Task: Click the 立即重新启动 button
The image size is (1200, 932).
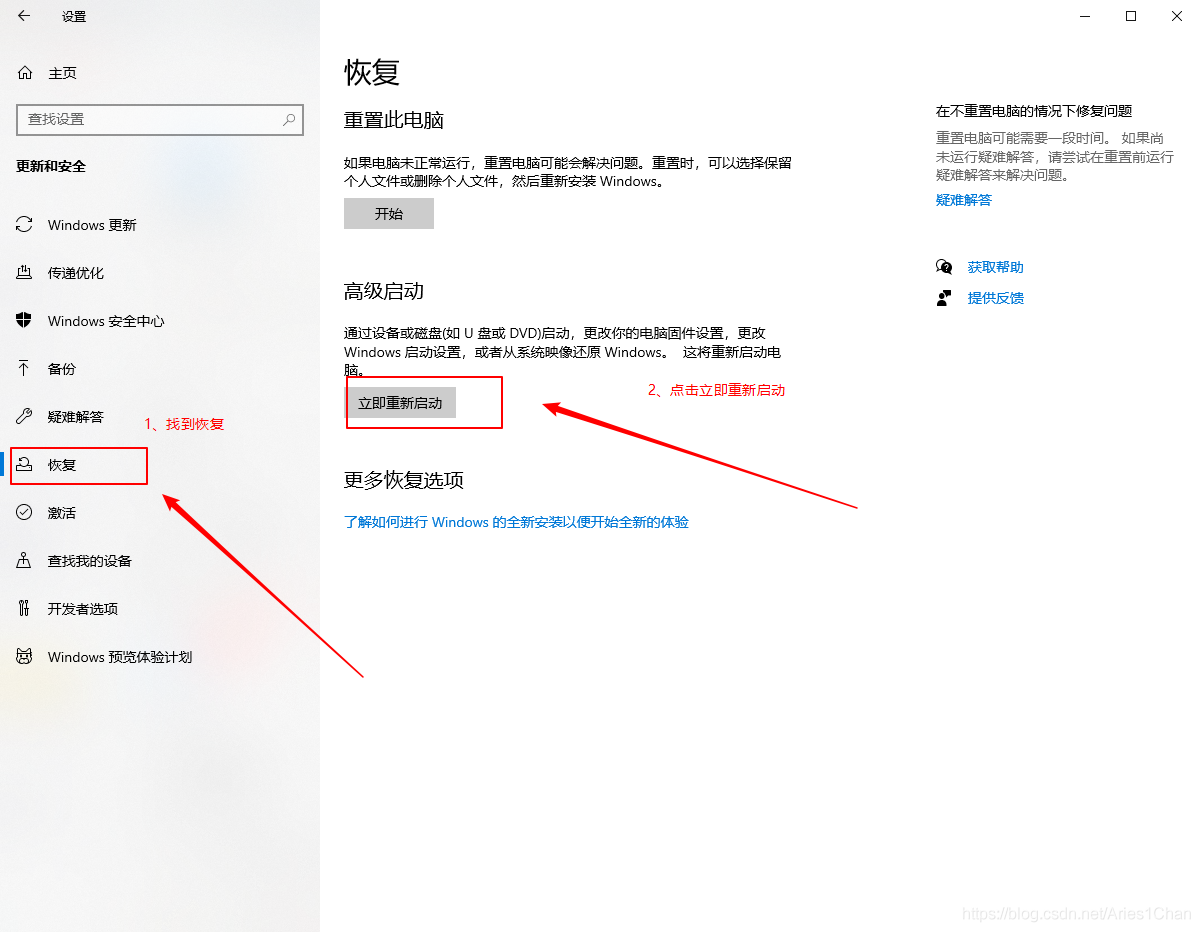Action: pos(400,403)
